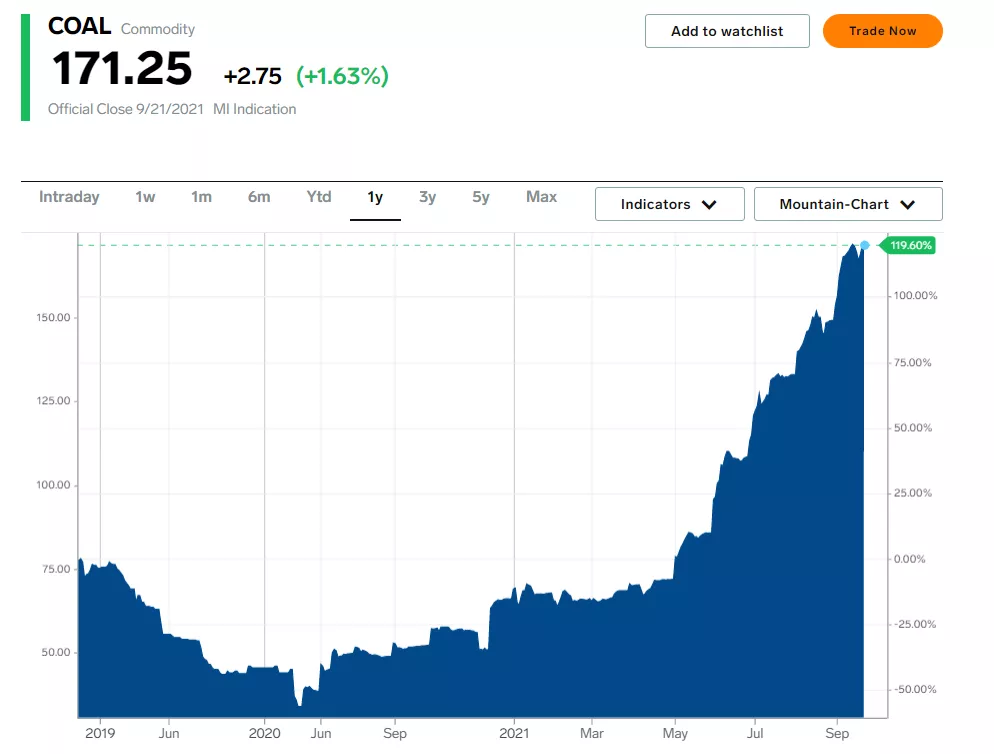
Task: Click the Mar x-axis label
Action: [x=591, y=734]
